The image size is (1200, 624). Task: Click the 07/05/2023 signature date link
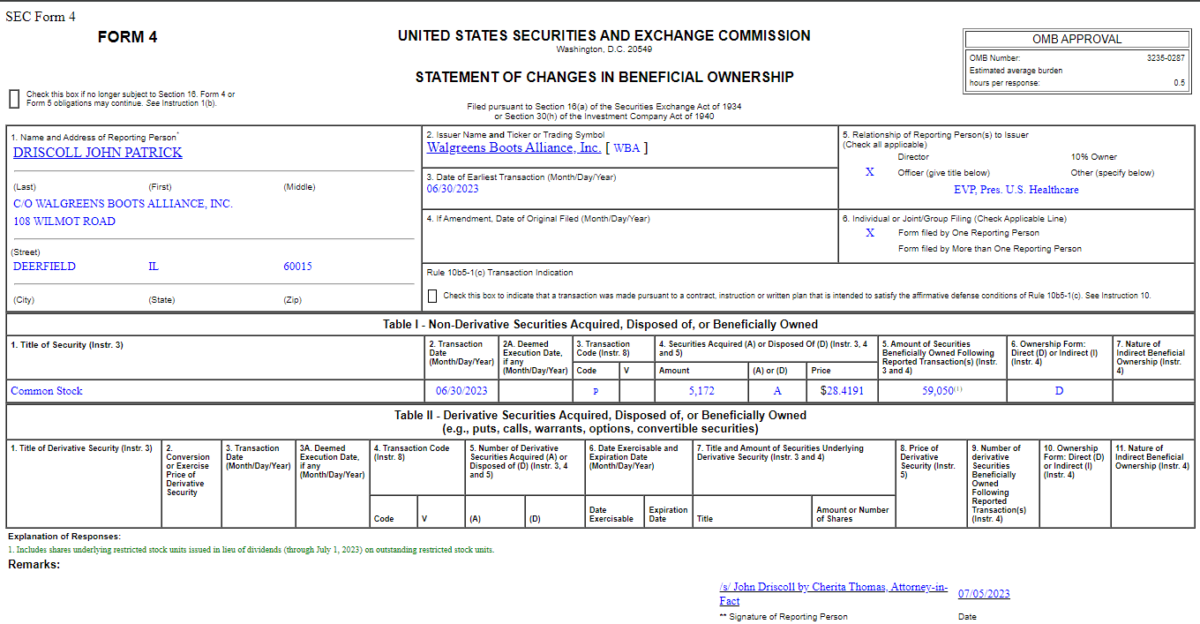(984, 594)
